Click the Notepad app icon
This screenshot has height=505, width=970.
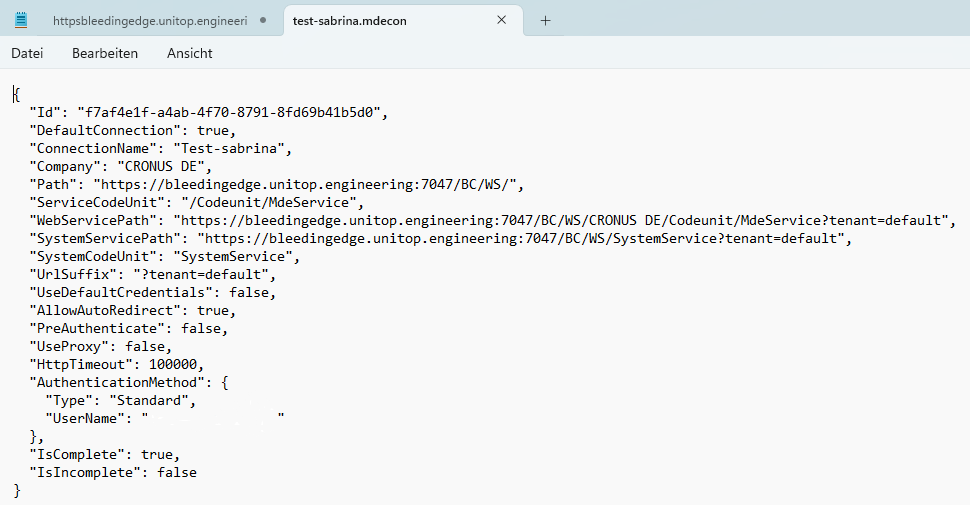coord(21,20)
